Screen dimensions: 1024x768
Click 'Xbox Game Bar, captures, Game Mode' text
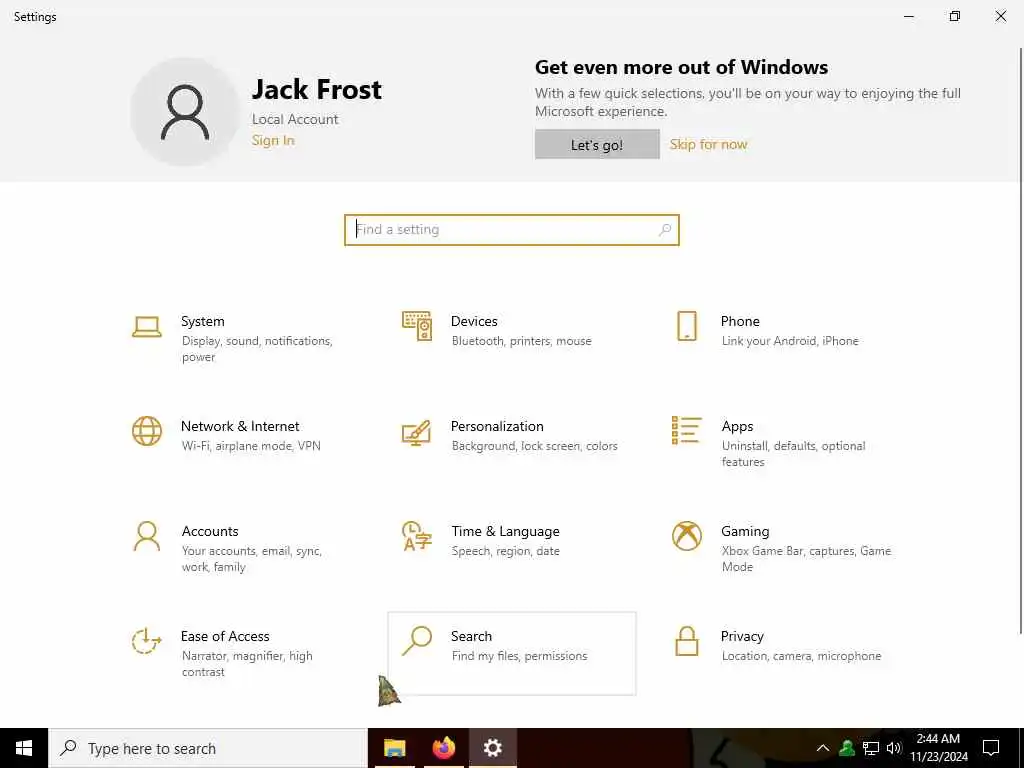[x=807, y=559]
